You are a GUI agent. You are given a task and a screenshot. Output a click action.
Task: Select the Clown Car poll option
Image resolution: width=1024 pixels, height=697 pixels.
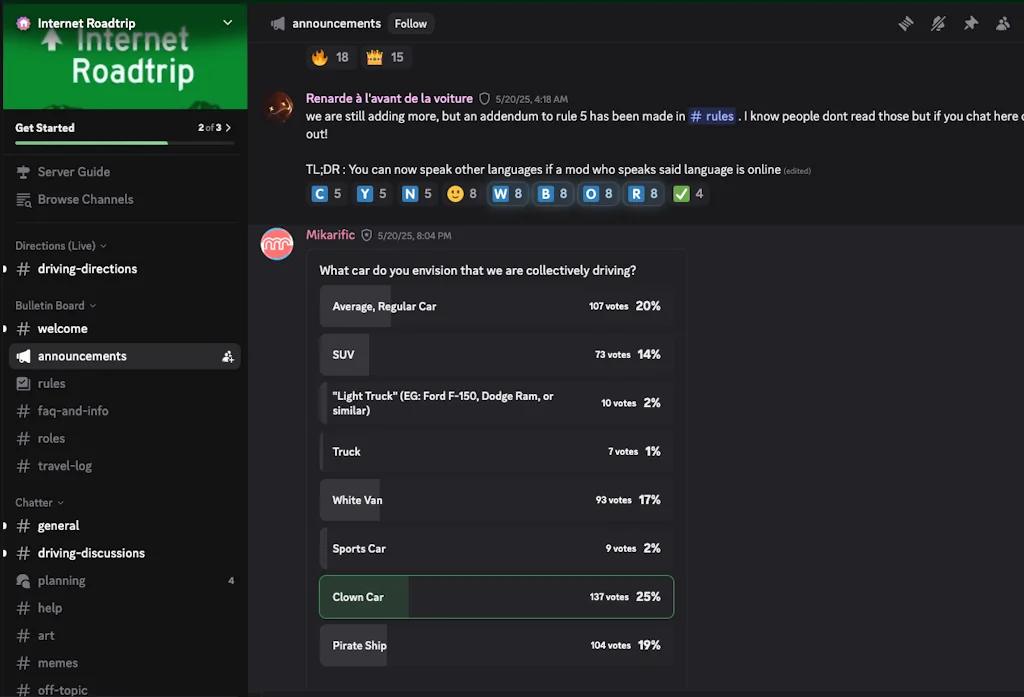pyautogui.click(x=496, y=597)
